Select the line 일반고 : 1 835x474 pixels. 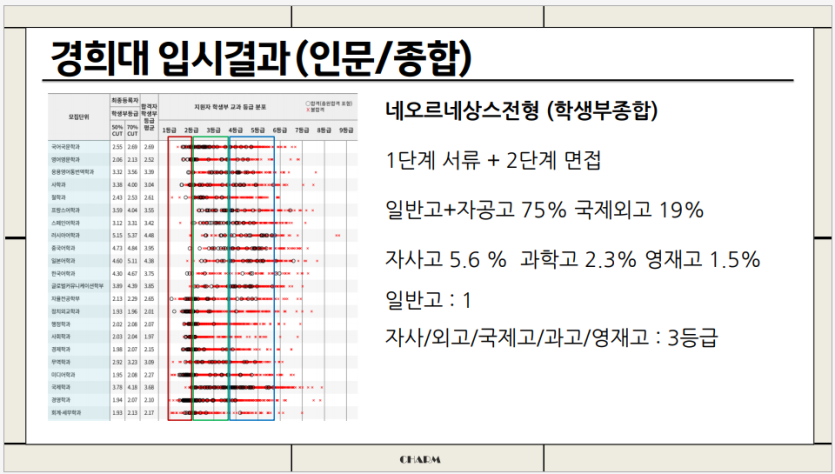point(428,300)
